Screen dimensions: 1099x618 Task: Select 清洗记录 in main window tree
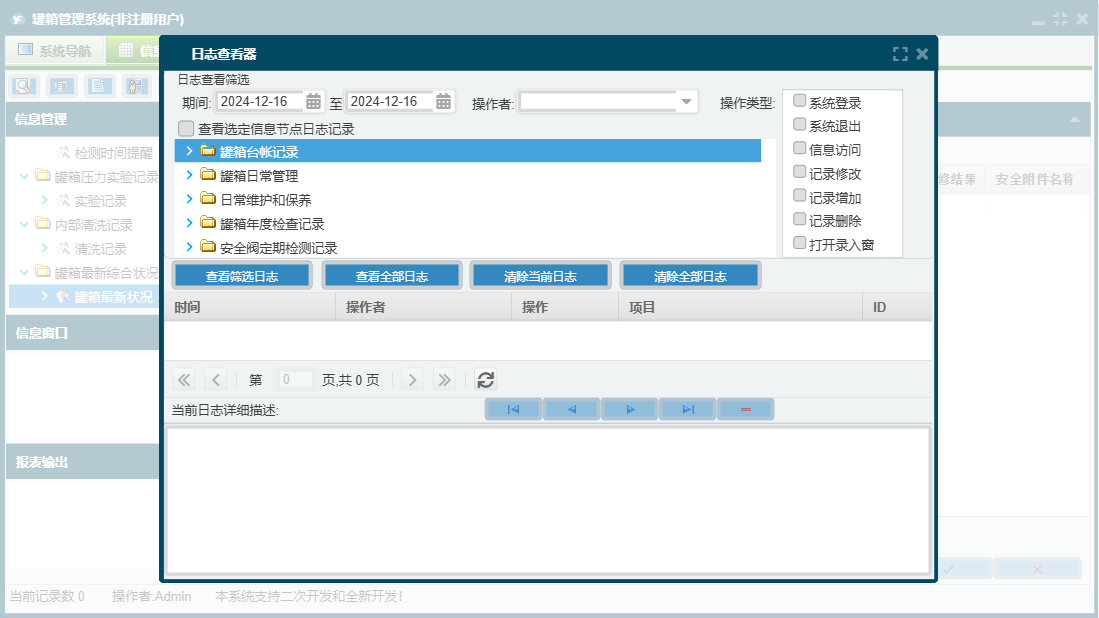(100, 249)
